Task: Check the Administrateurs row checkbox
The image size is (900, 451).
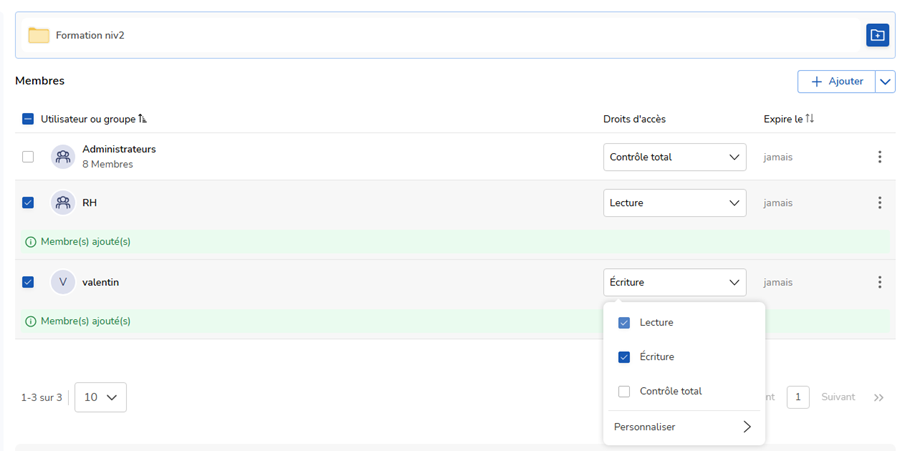Action: tap(28, 157)
